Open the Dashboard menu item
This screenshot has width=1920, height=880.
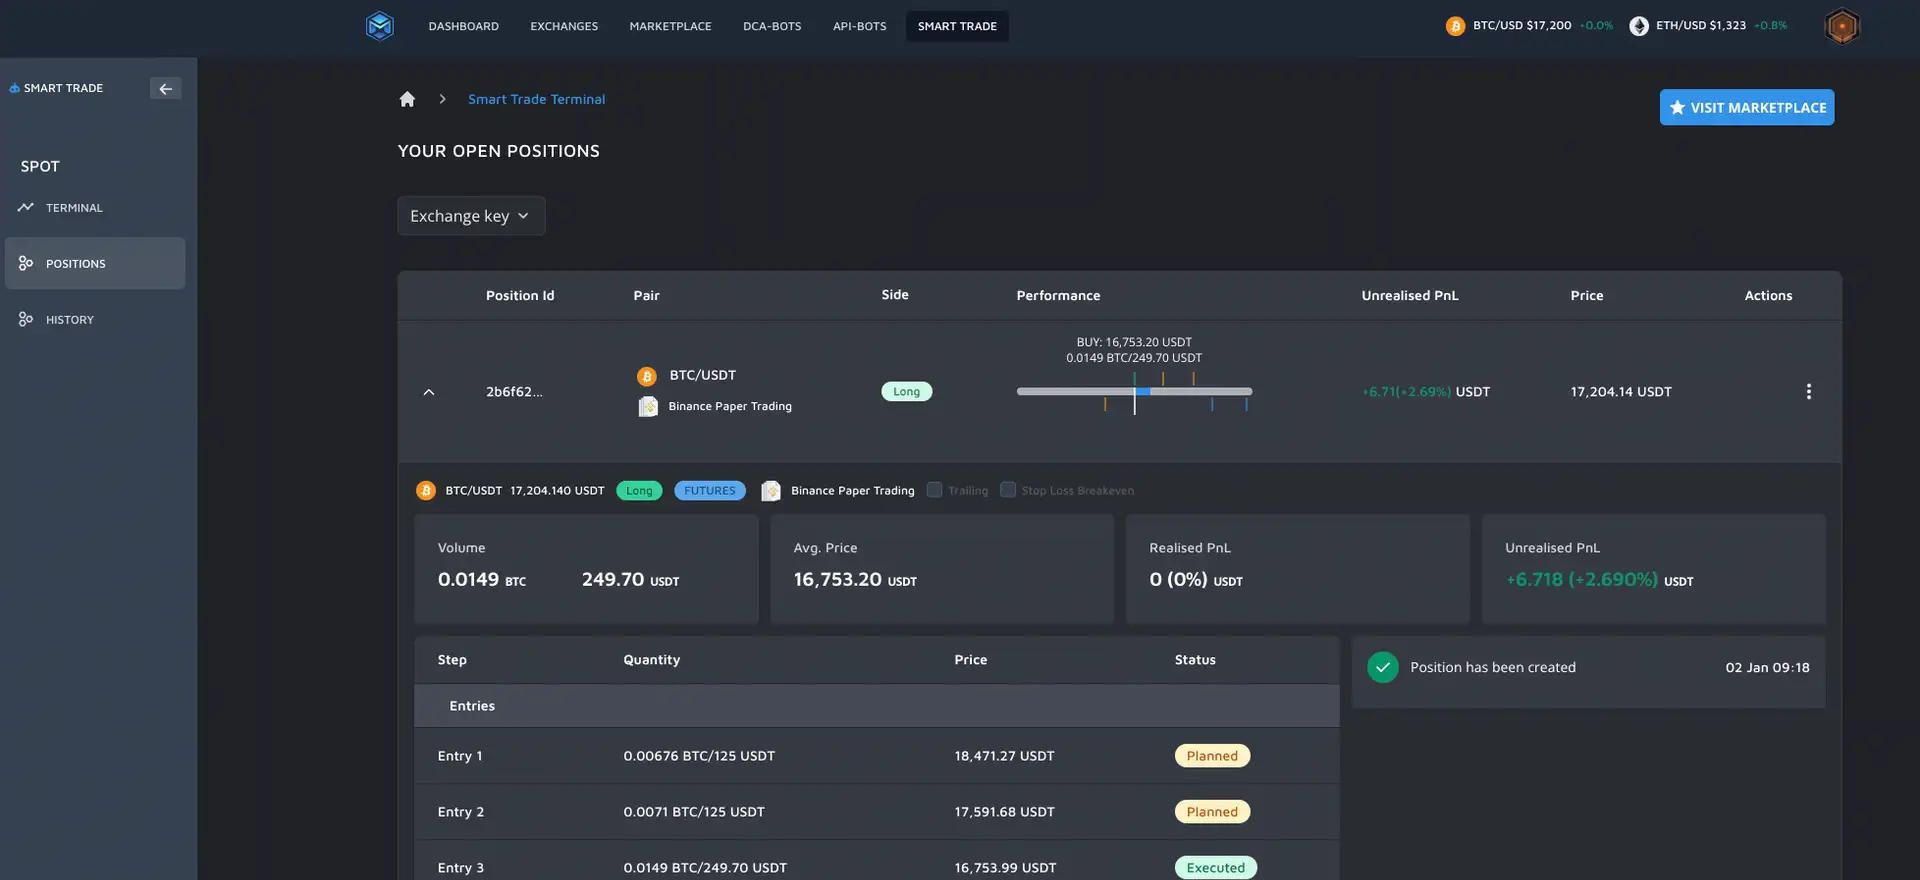[x=463, y=26]
